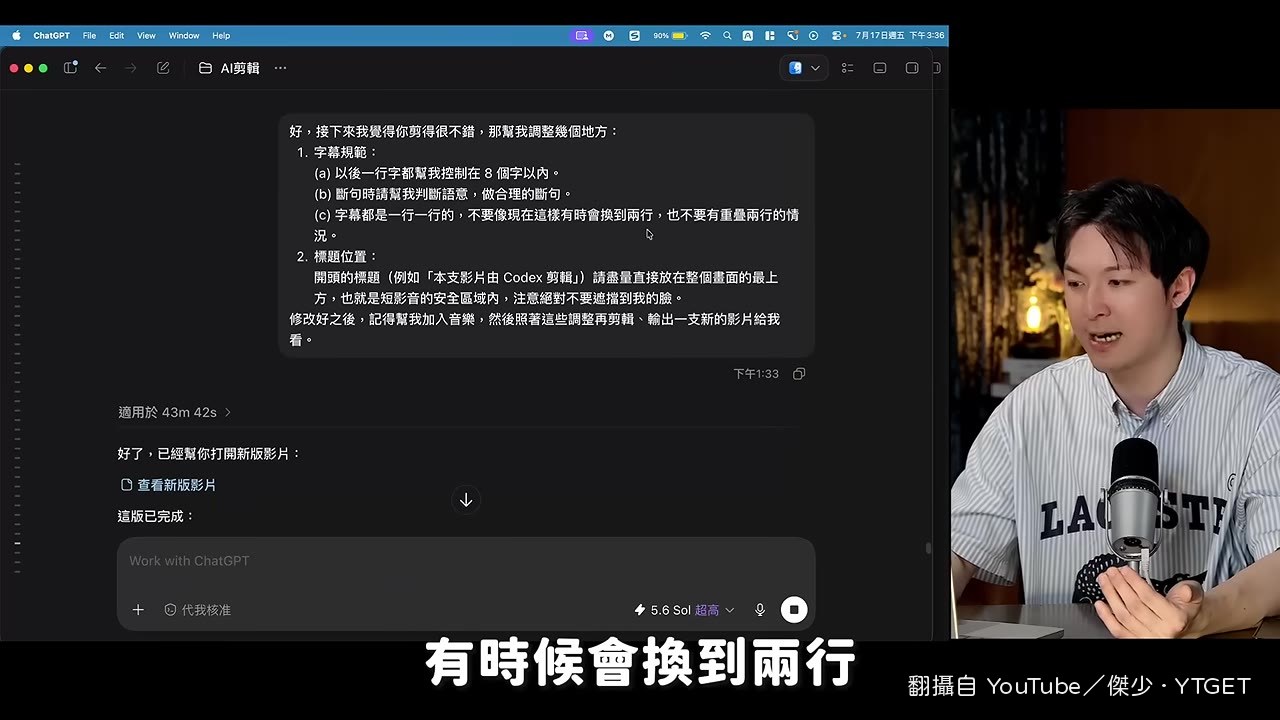Go forward with the right arrow
This screenshot has height=720, width=1280.
131,68
